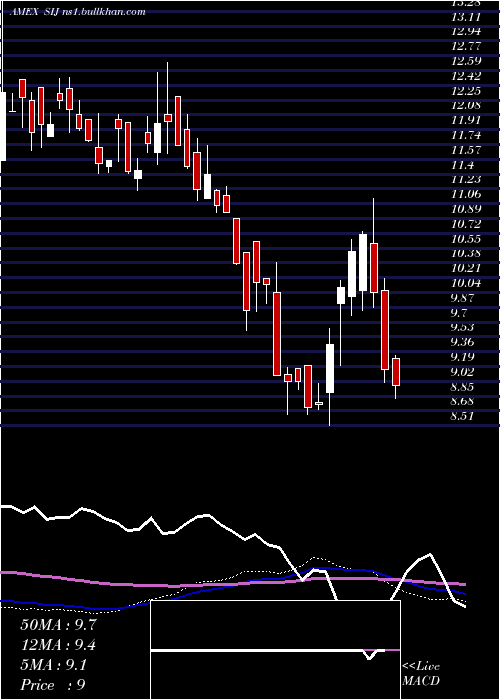Click the 50MA : 9.7 readout
The image size is (500, 700).
pyautogui.click(x=58, y=625)
